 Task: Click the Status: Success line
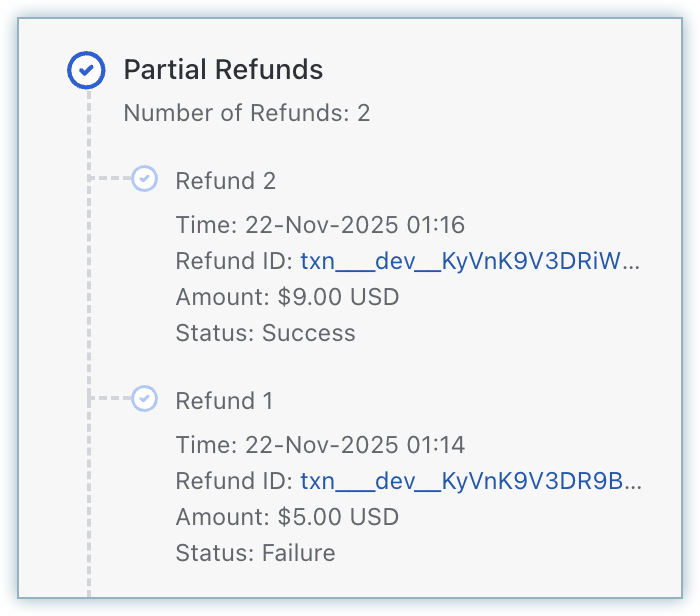point(265,333)
